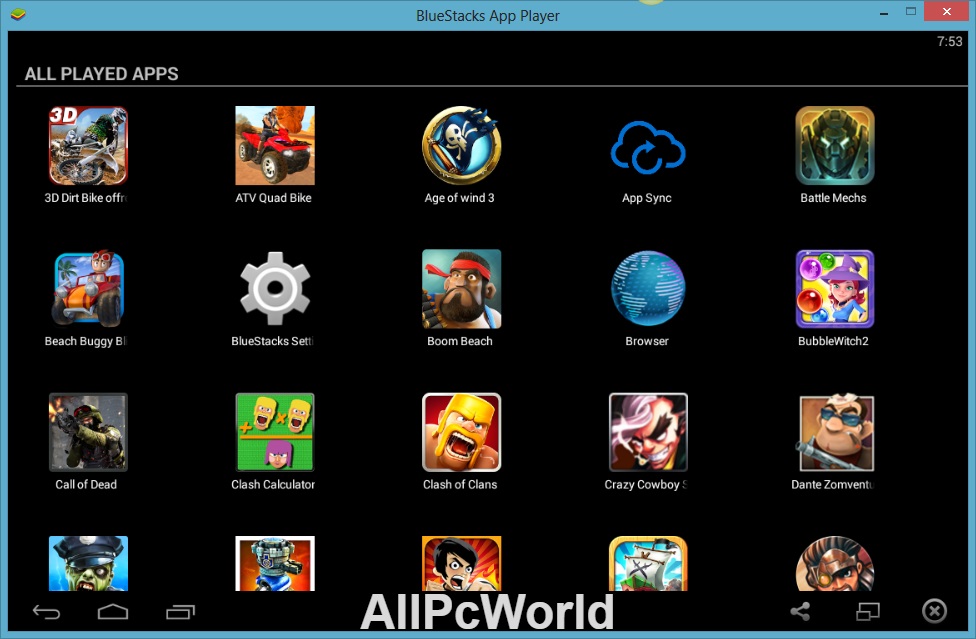Click the Age of wind 3 label

click(x=459, y=198)
